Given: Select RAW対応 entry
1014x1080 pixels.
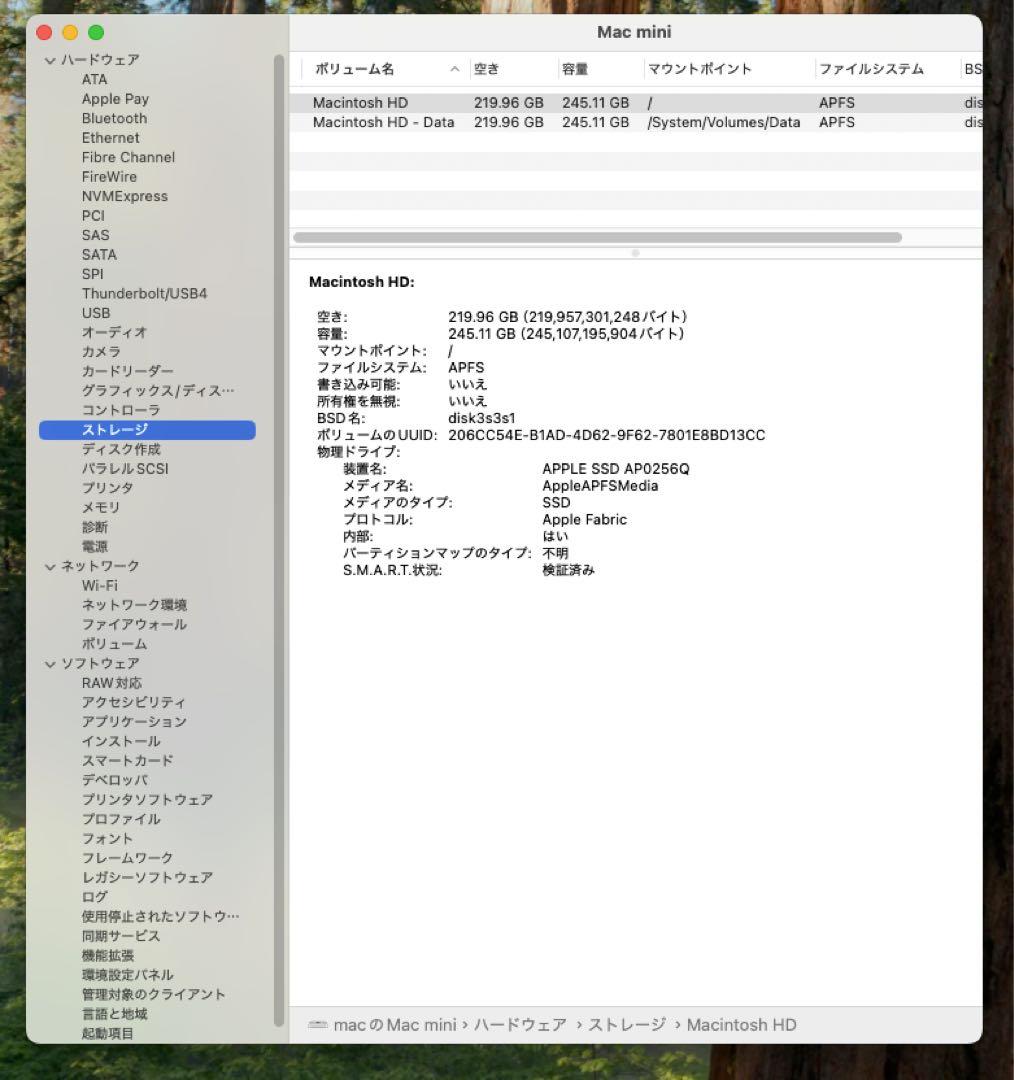Looking at the screenshot, I should coord(112,683).
